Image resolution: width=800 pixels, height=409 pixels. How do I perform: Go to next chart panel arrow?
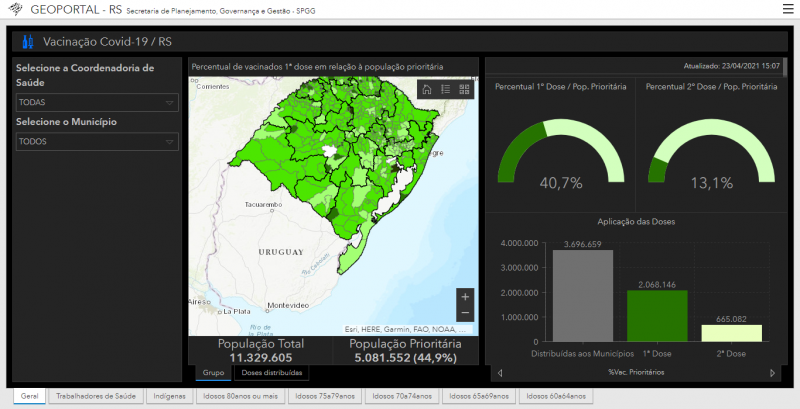coord(772,373)
